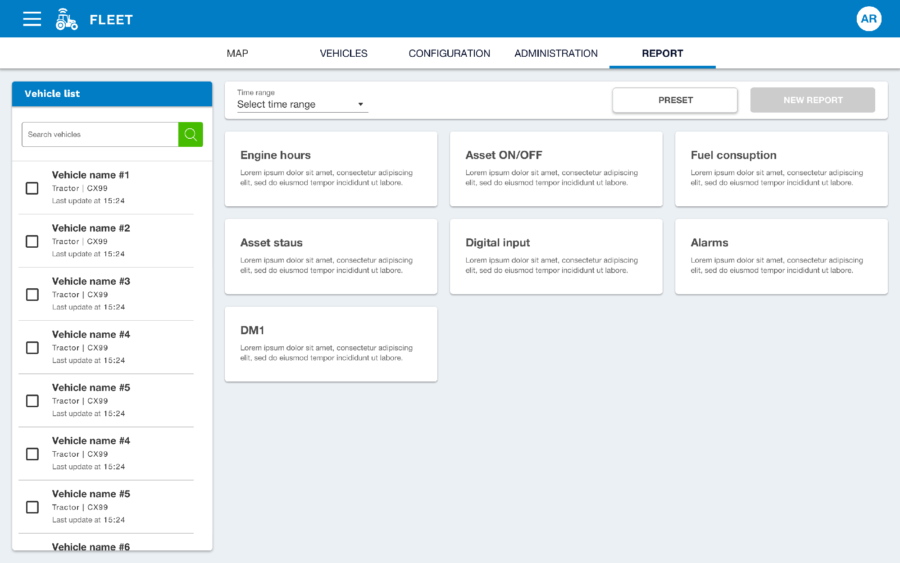Select the Fuel consuption report card
Image resolution: width=900 pixels, height=563 pixels.
[x=781, y=169]
